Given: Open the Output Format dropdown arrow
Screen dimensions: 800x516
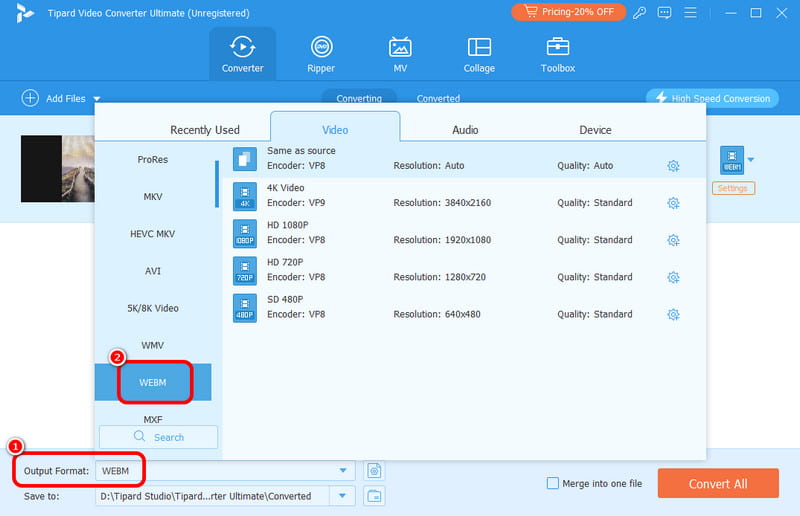Looking at the screenshot, I should [x=343, y=471].
